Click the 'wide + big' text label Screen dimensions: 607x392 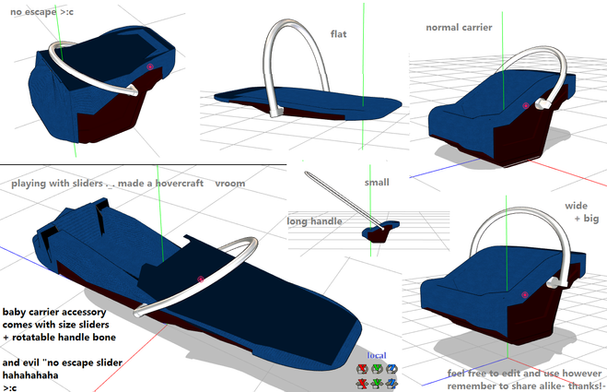coord(581,212)
